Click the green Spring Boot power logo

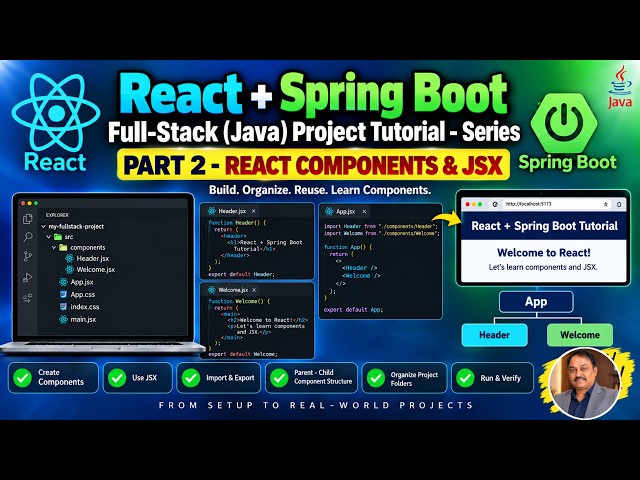tap(564, 122)
